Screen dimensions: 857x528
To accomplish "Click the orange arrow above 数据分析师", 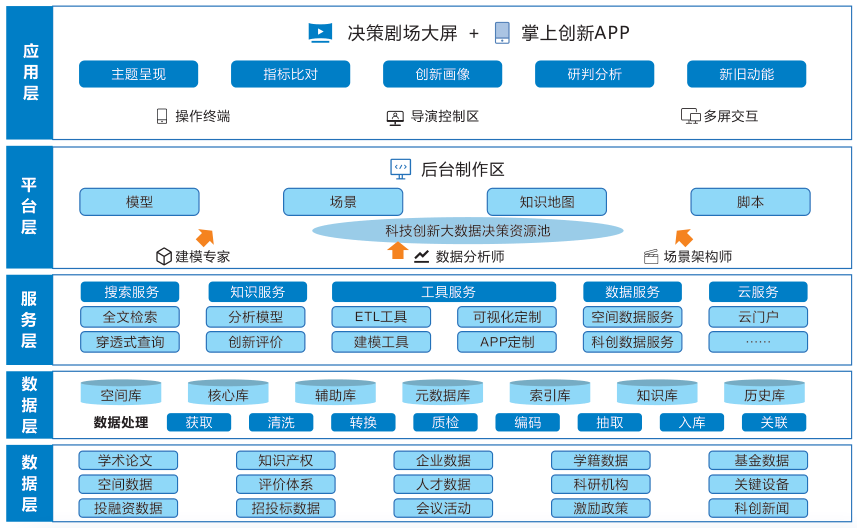I will (x=398, y=250).
